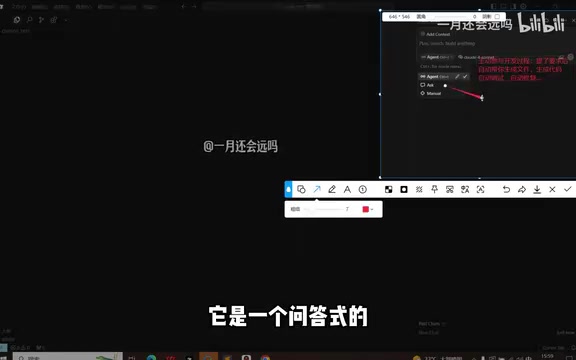The height and width of the screenshot is (360, 576).
Task: Confirm the screenshot with checkmark
Action: 568,189
